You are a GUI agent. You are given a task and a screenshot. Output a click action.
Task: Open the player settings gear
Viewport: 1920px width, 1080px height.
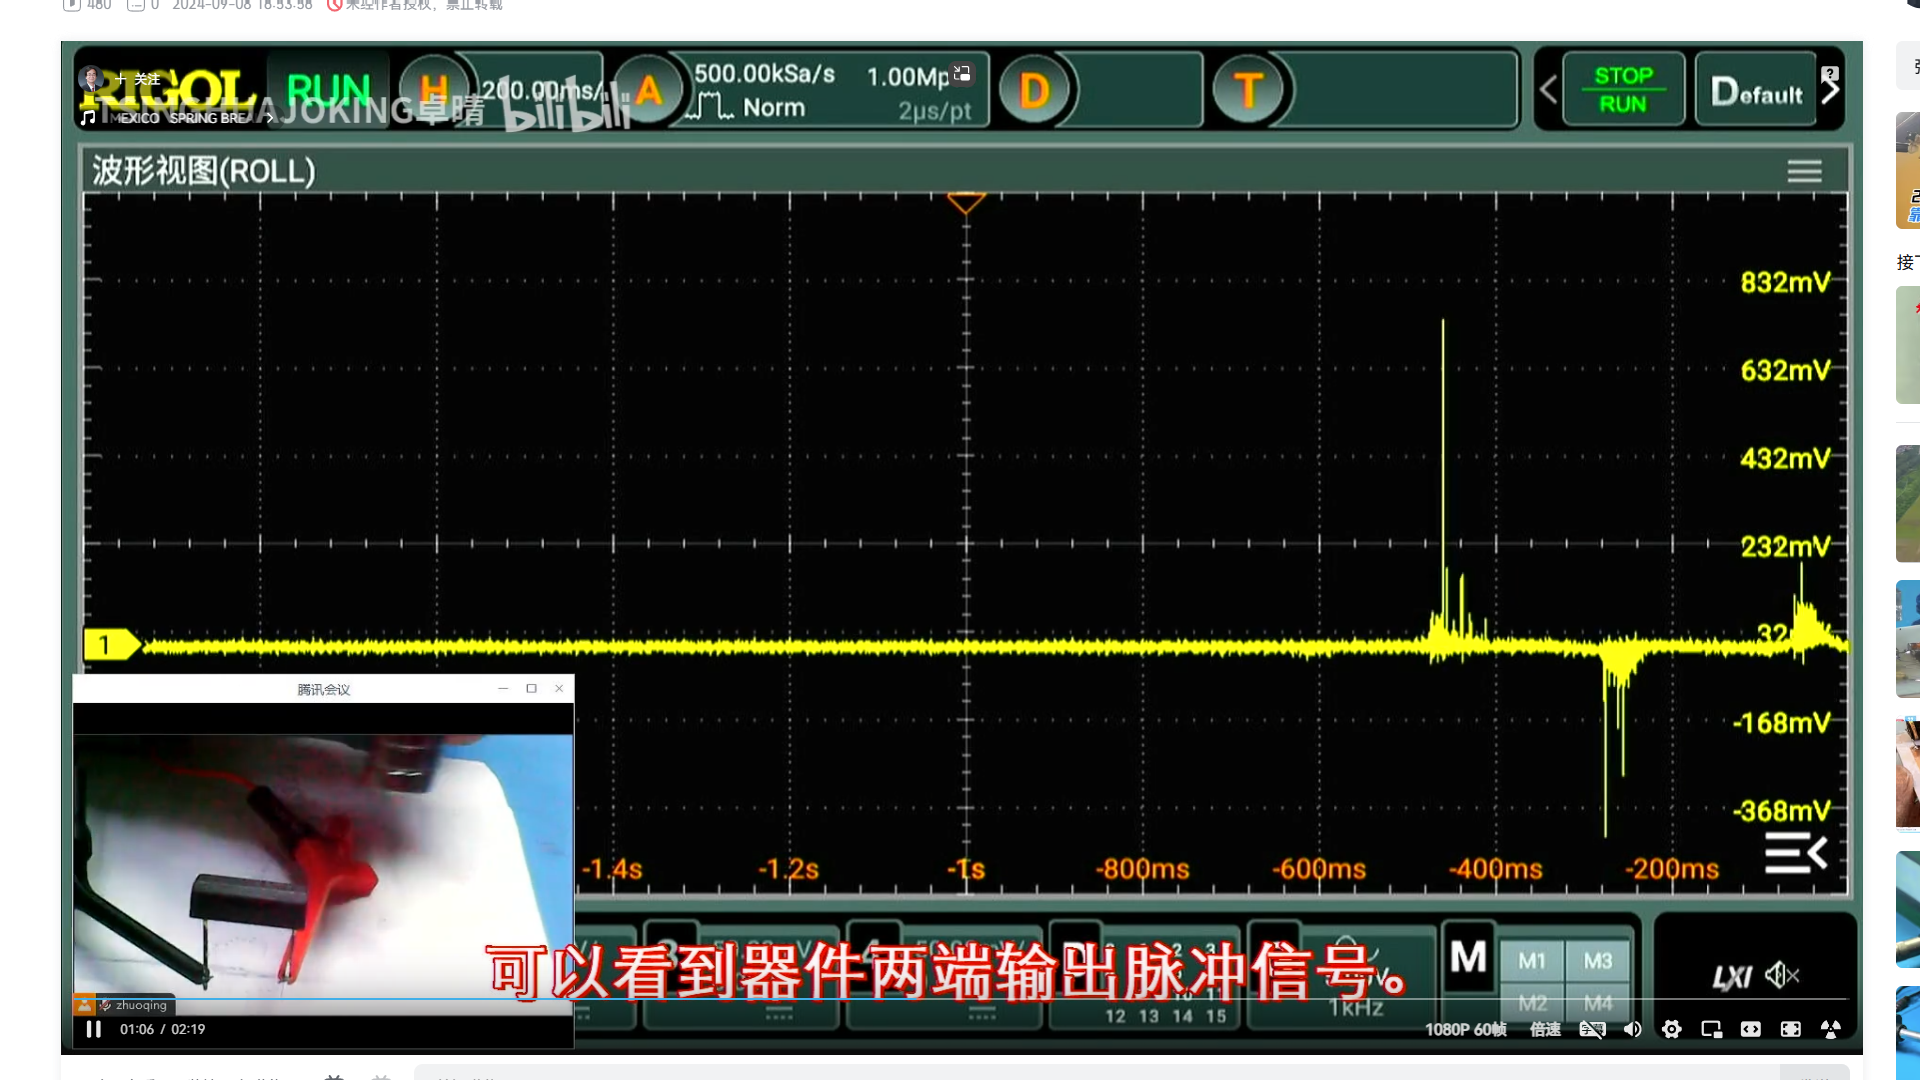click(1671, 1029)
